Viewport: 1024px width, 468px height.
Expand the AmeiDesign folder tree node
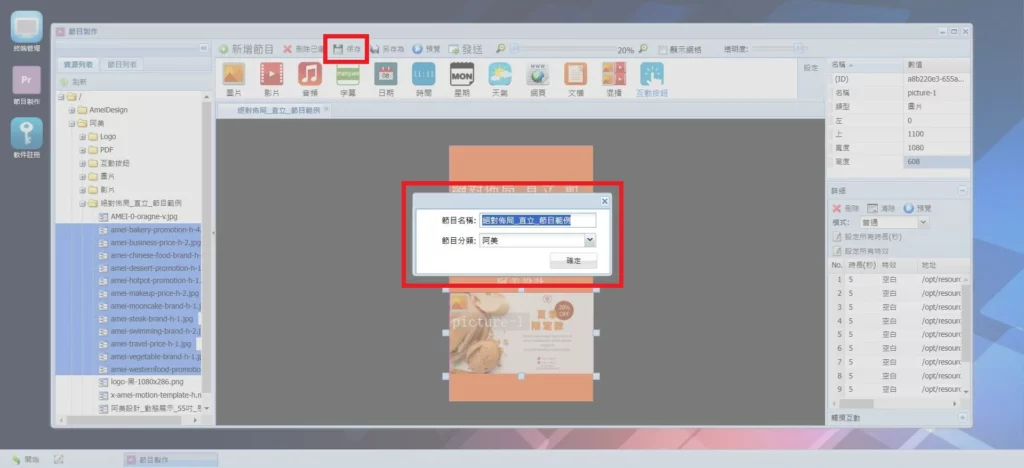click(72, 110)
